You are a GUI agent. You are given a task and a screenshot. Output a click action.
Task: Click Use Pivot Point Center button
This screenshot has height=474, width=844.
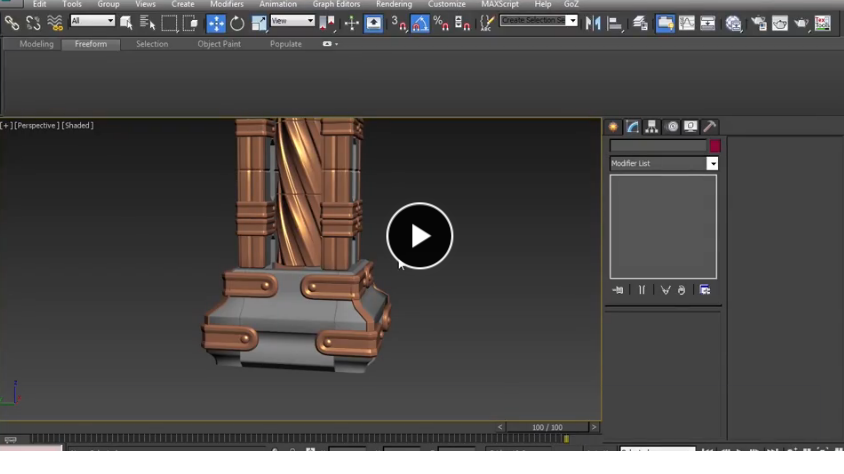tap(327, 23)
